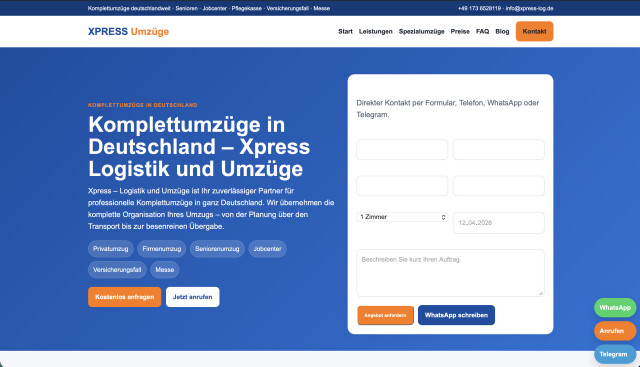Viewport: 640px width, 367px height.
Task: Open the Leistungen menu item
Action: click(x=376, y=31)
